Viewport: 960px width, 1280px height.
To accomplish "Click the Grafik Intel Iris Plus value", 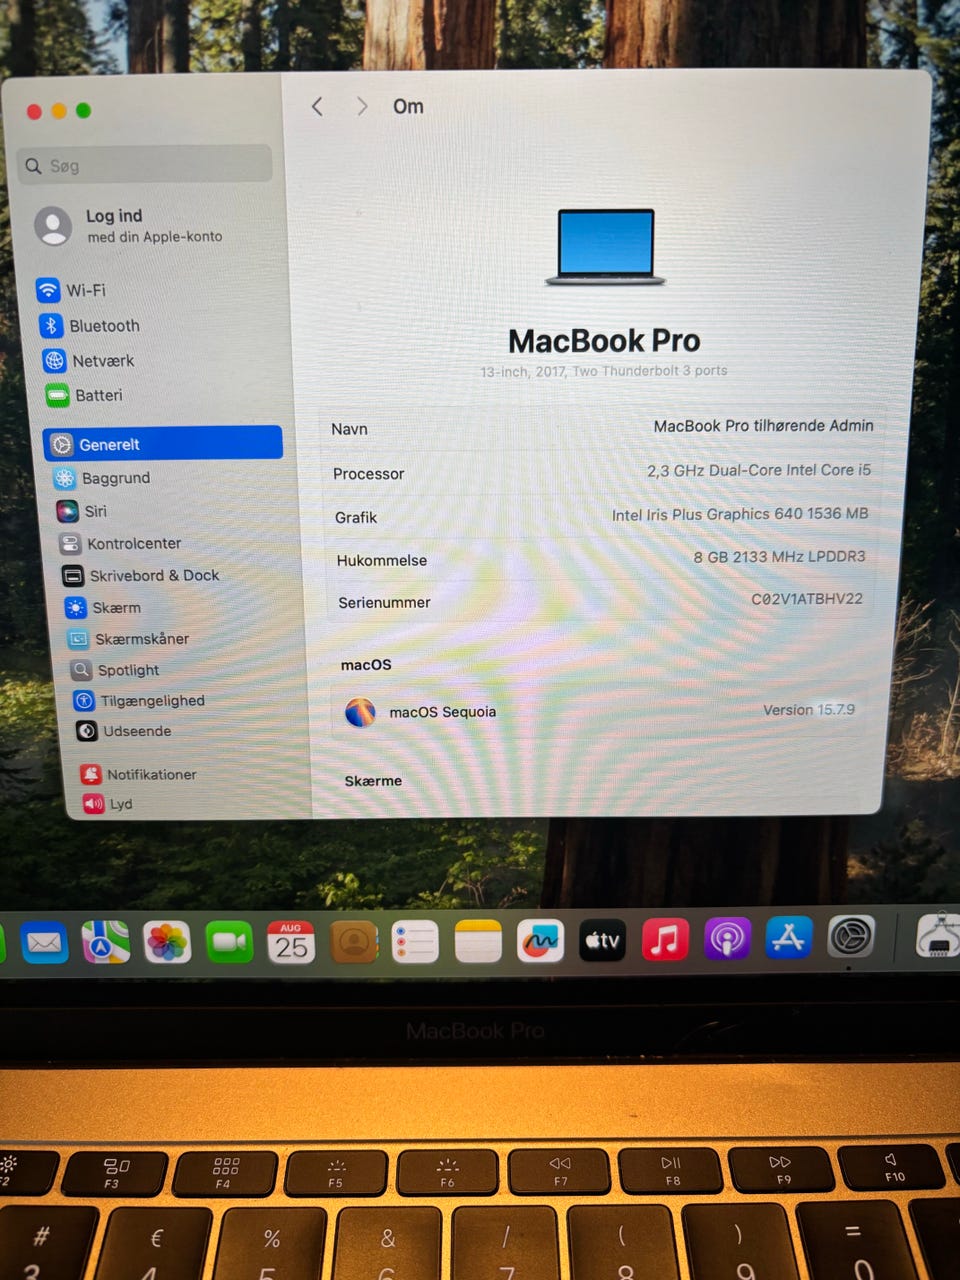I will tap(740, 514).
